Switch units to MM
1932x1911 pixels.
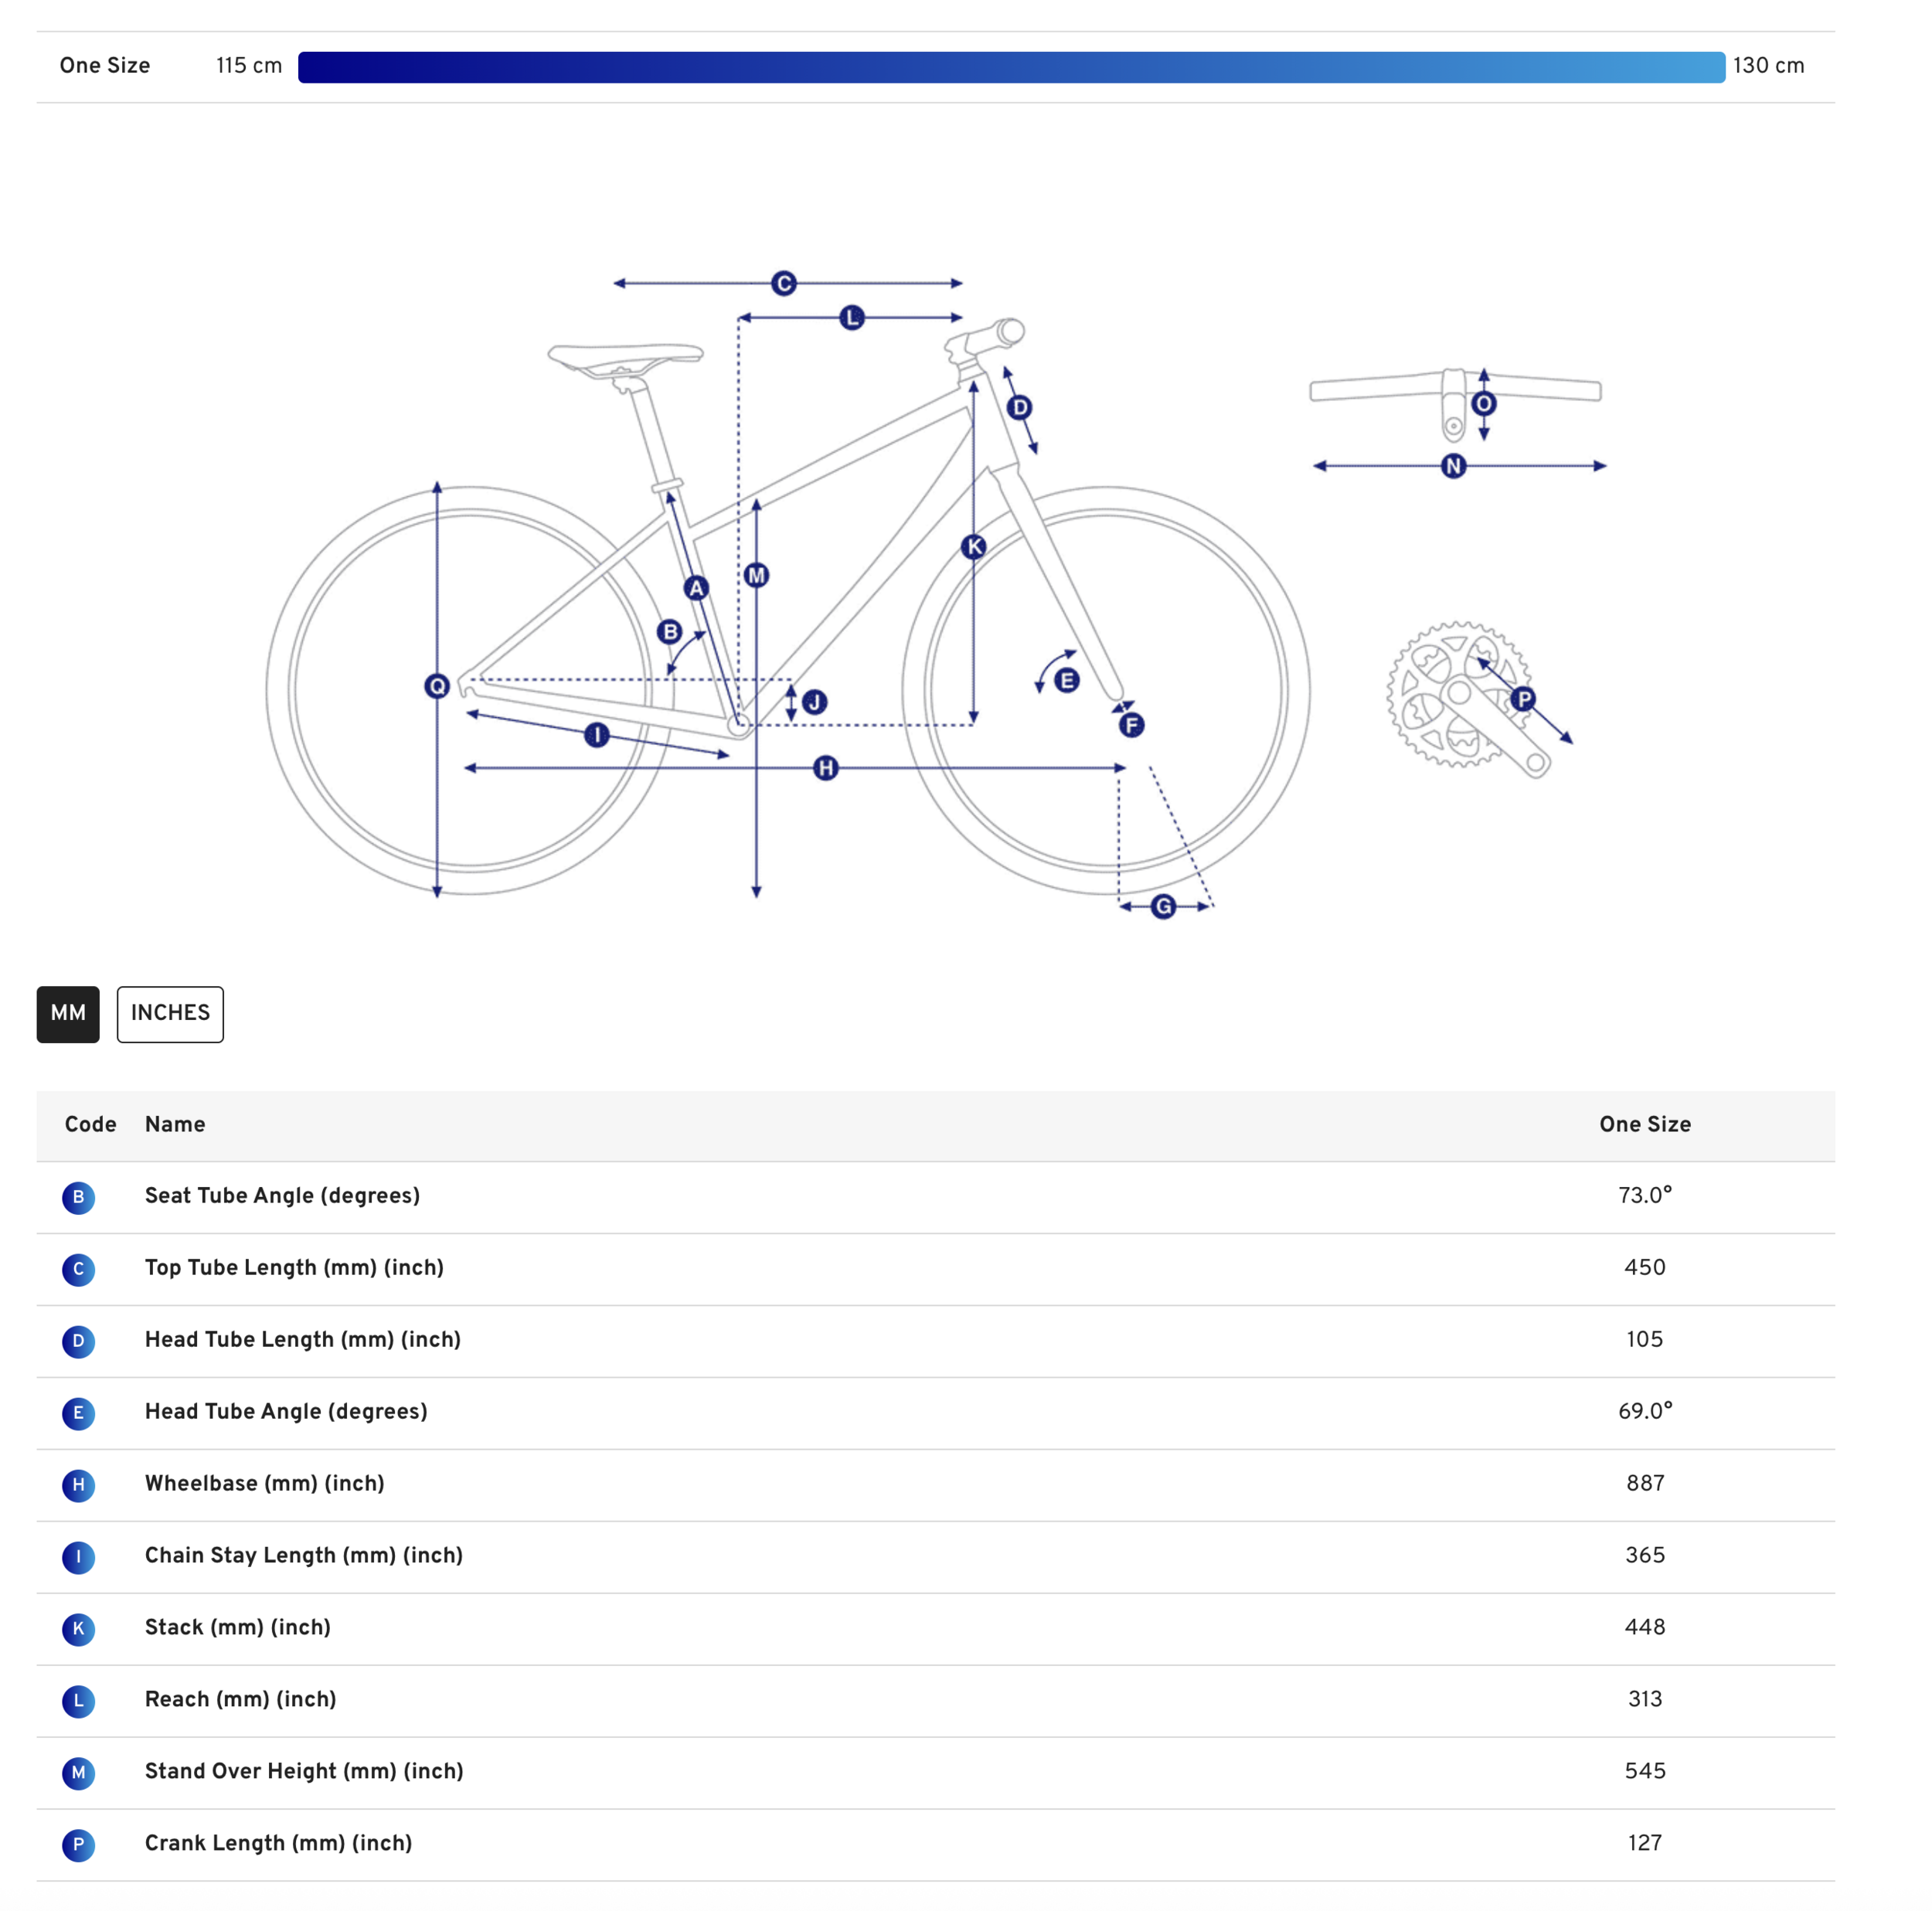coord(68,1014)
